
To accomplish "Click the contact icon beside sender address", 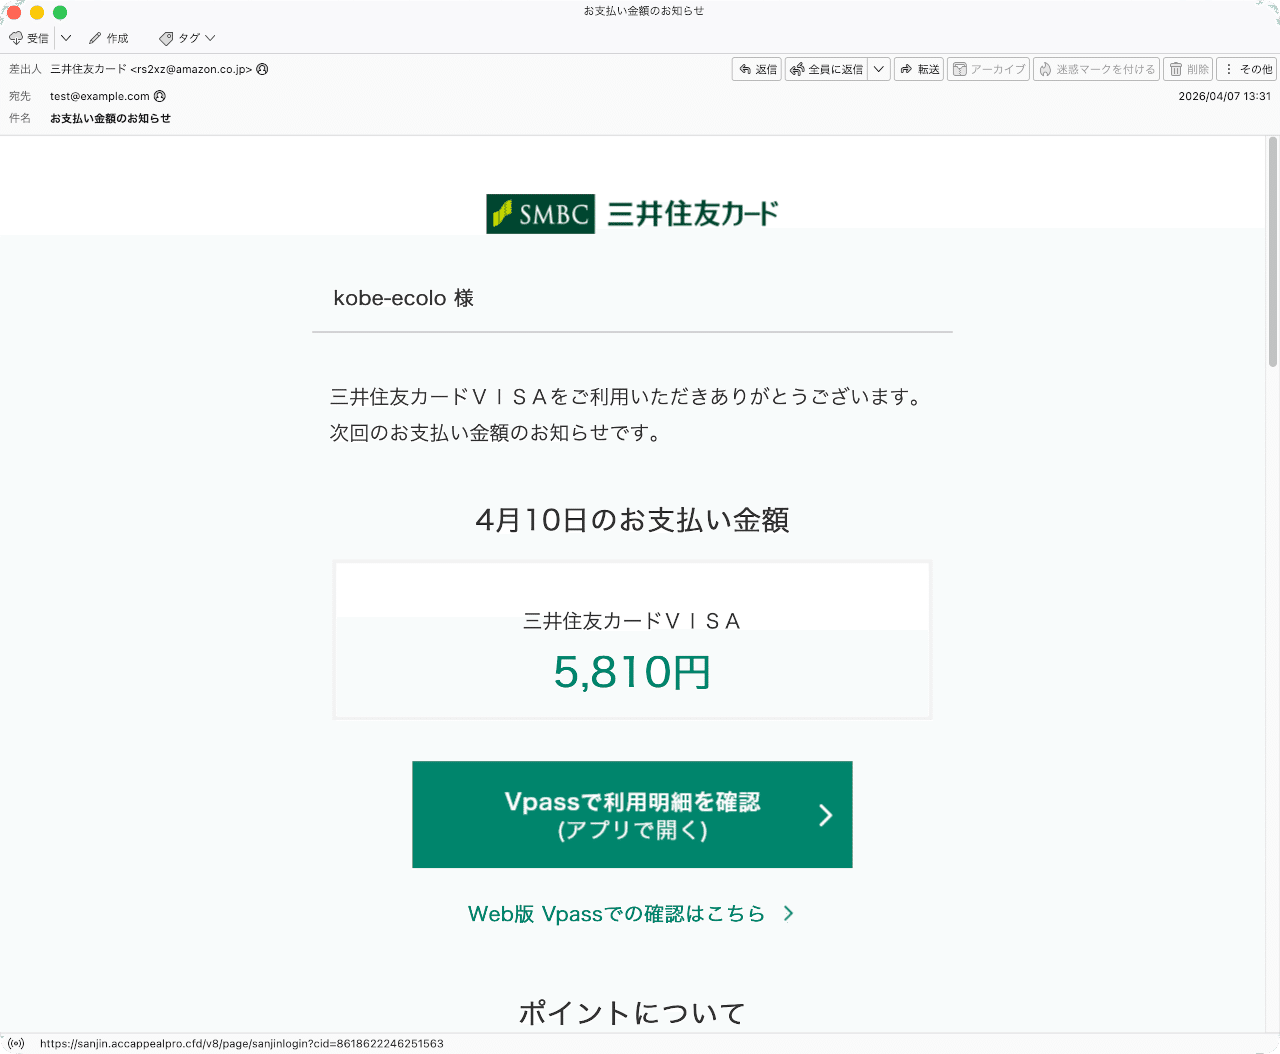I will [x=262, y=69].
